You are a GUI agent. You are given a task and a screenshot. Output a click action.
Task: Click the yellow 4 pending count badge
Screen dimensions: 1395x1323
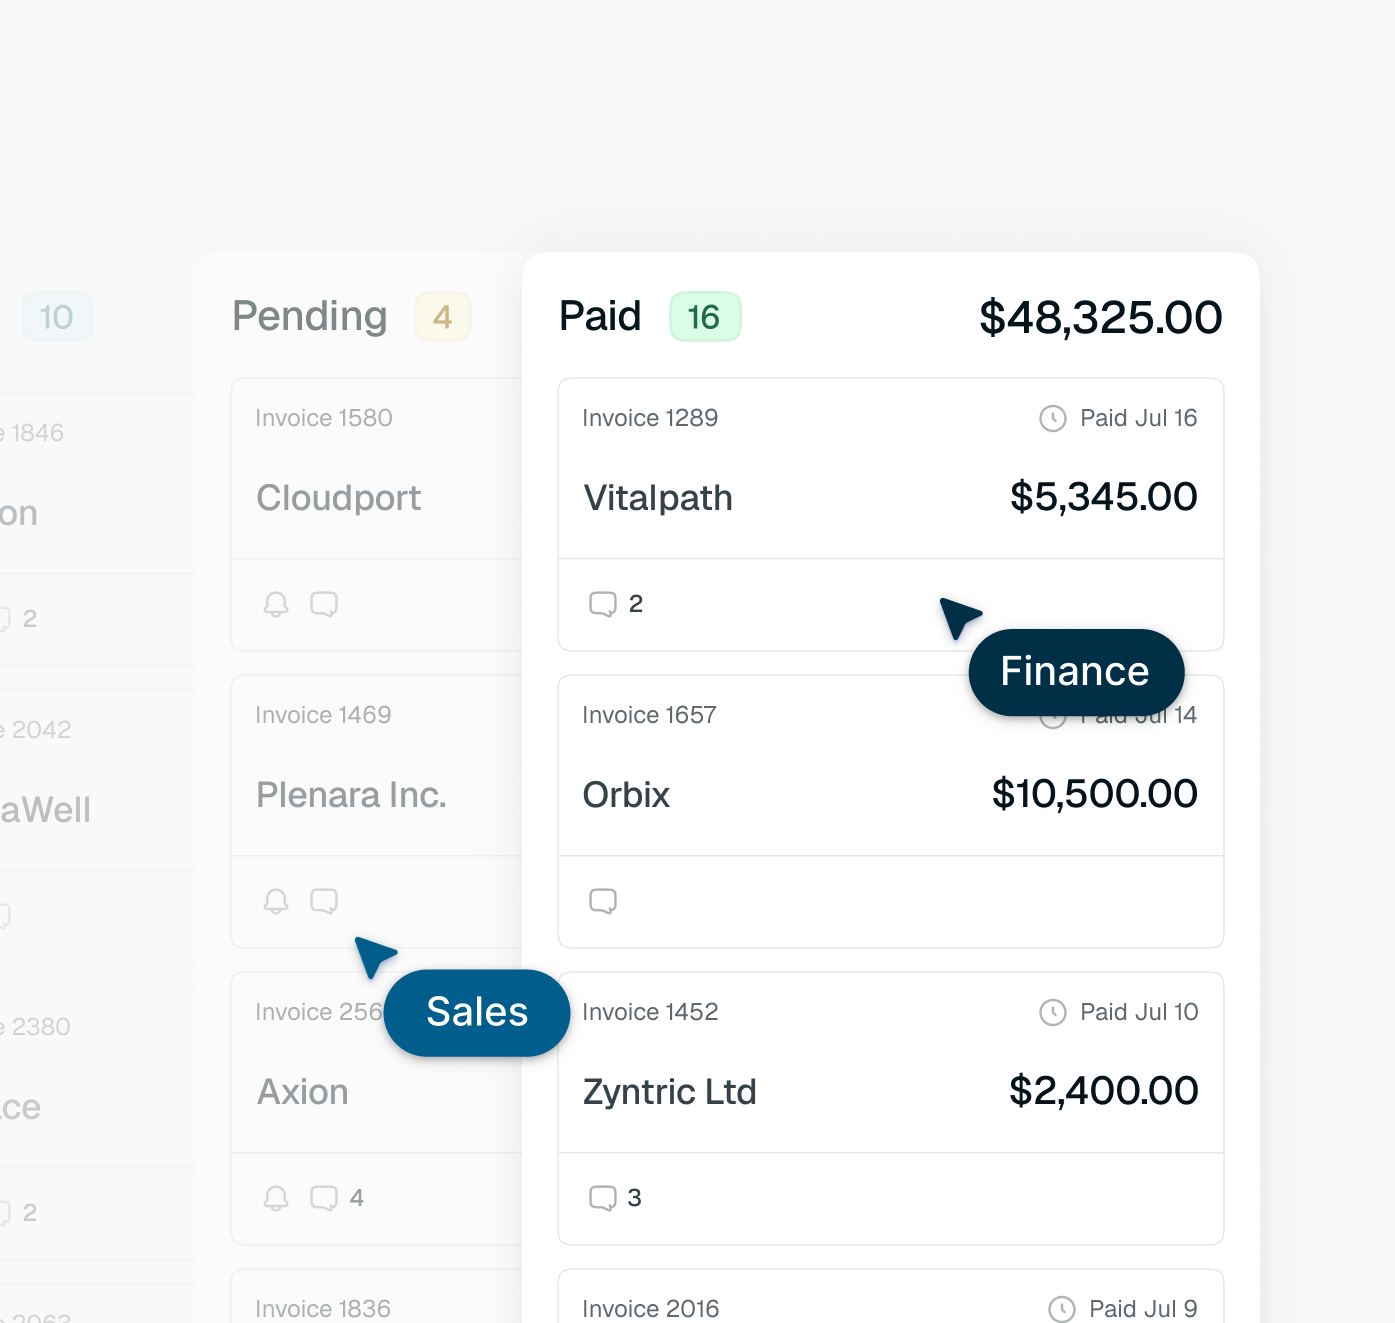click(x=443, y=317)
